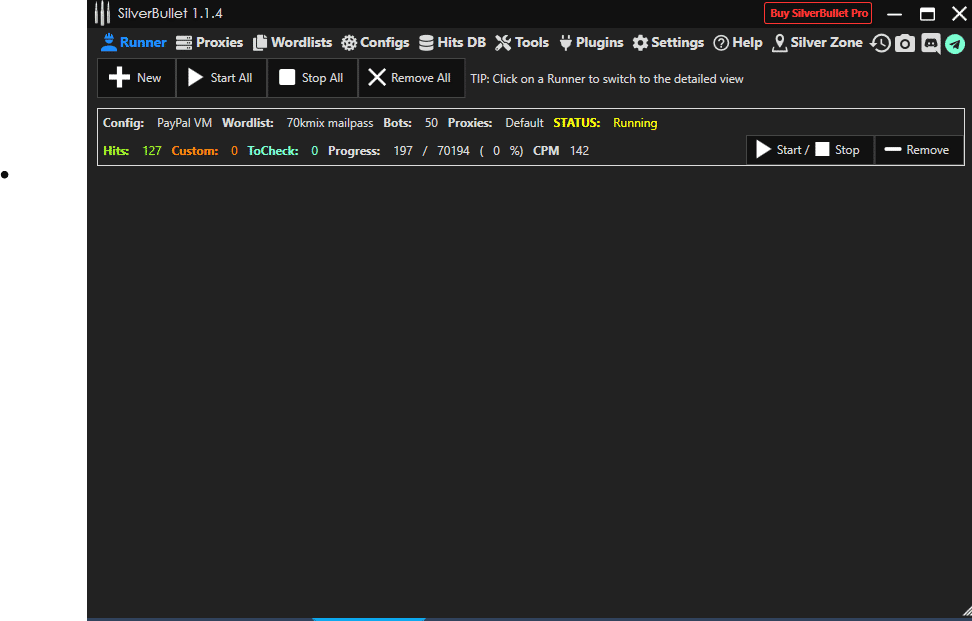Open the Proxies tab
This screenshot has width=972, height=621.
210,42
